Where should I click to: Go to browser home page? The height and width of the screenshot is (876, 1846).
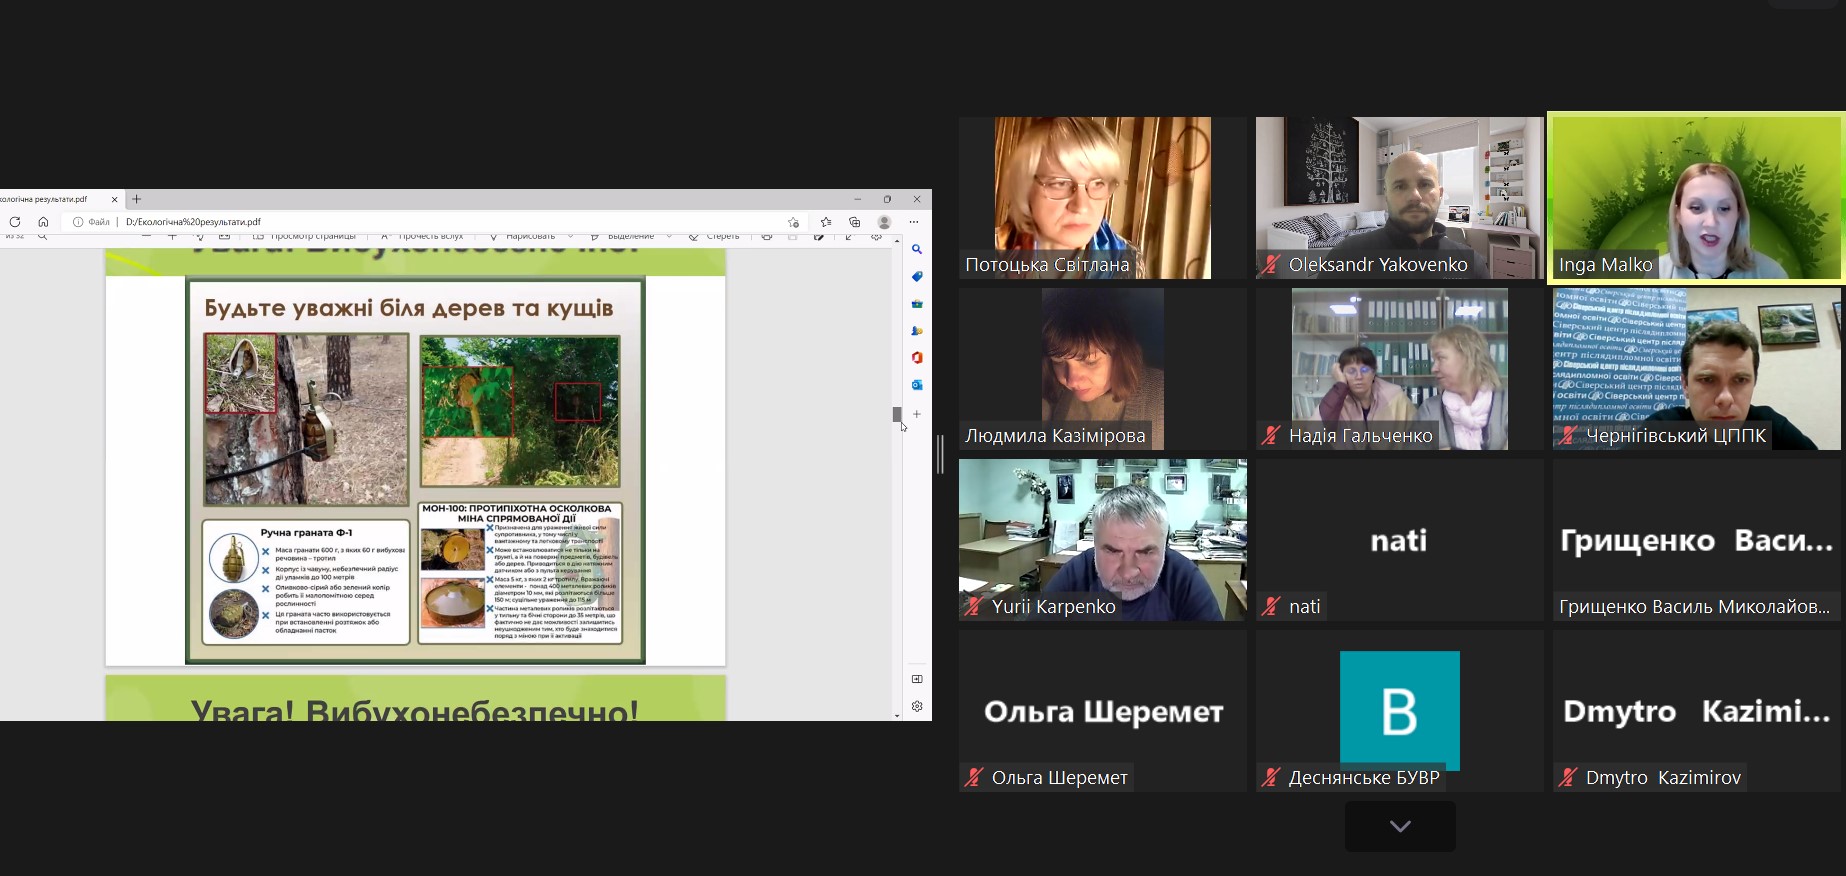coord(43,222)
